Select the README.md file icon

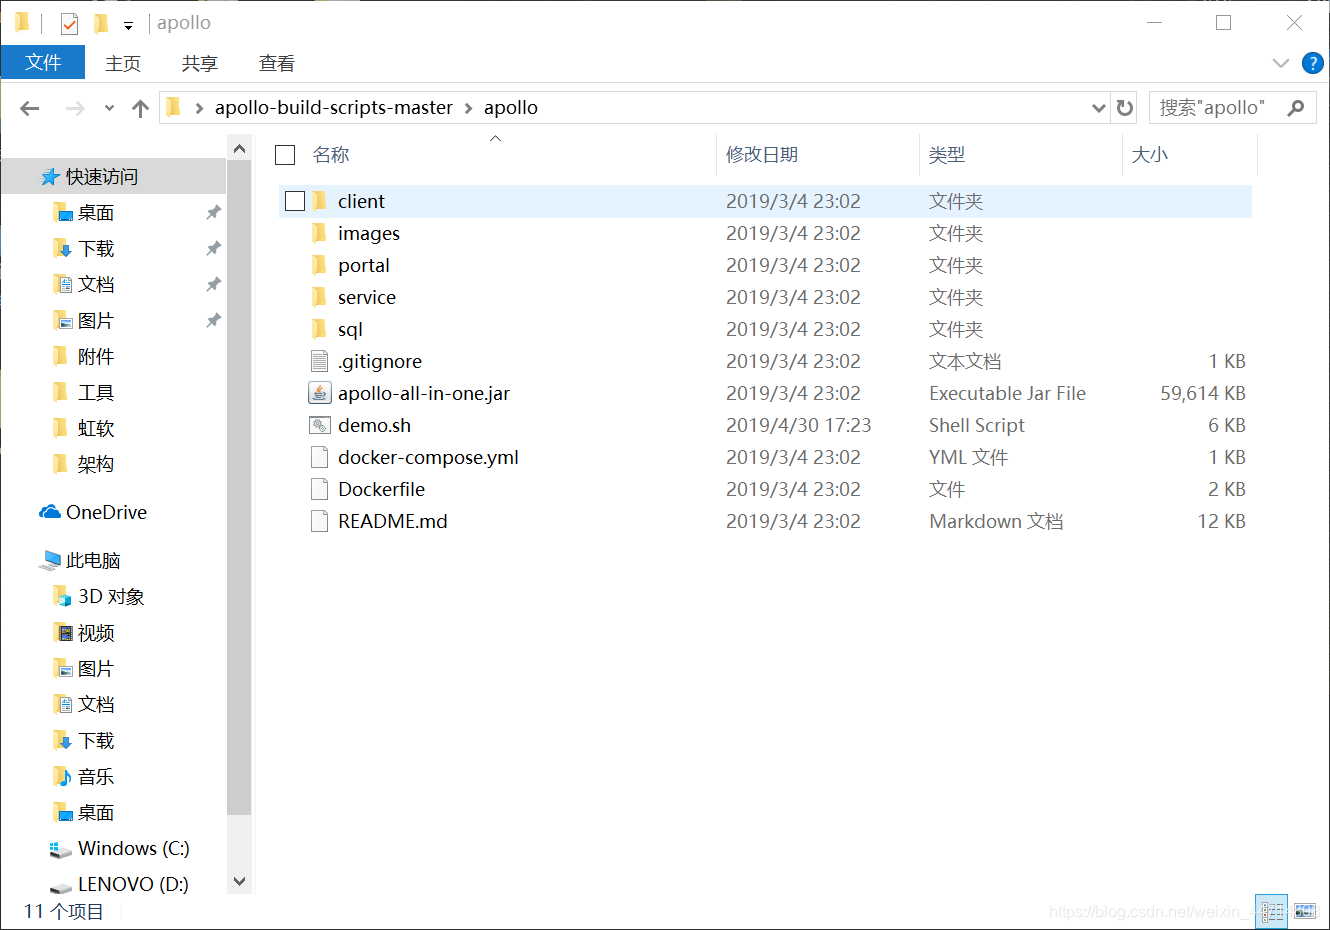320,521
